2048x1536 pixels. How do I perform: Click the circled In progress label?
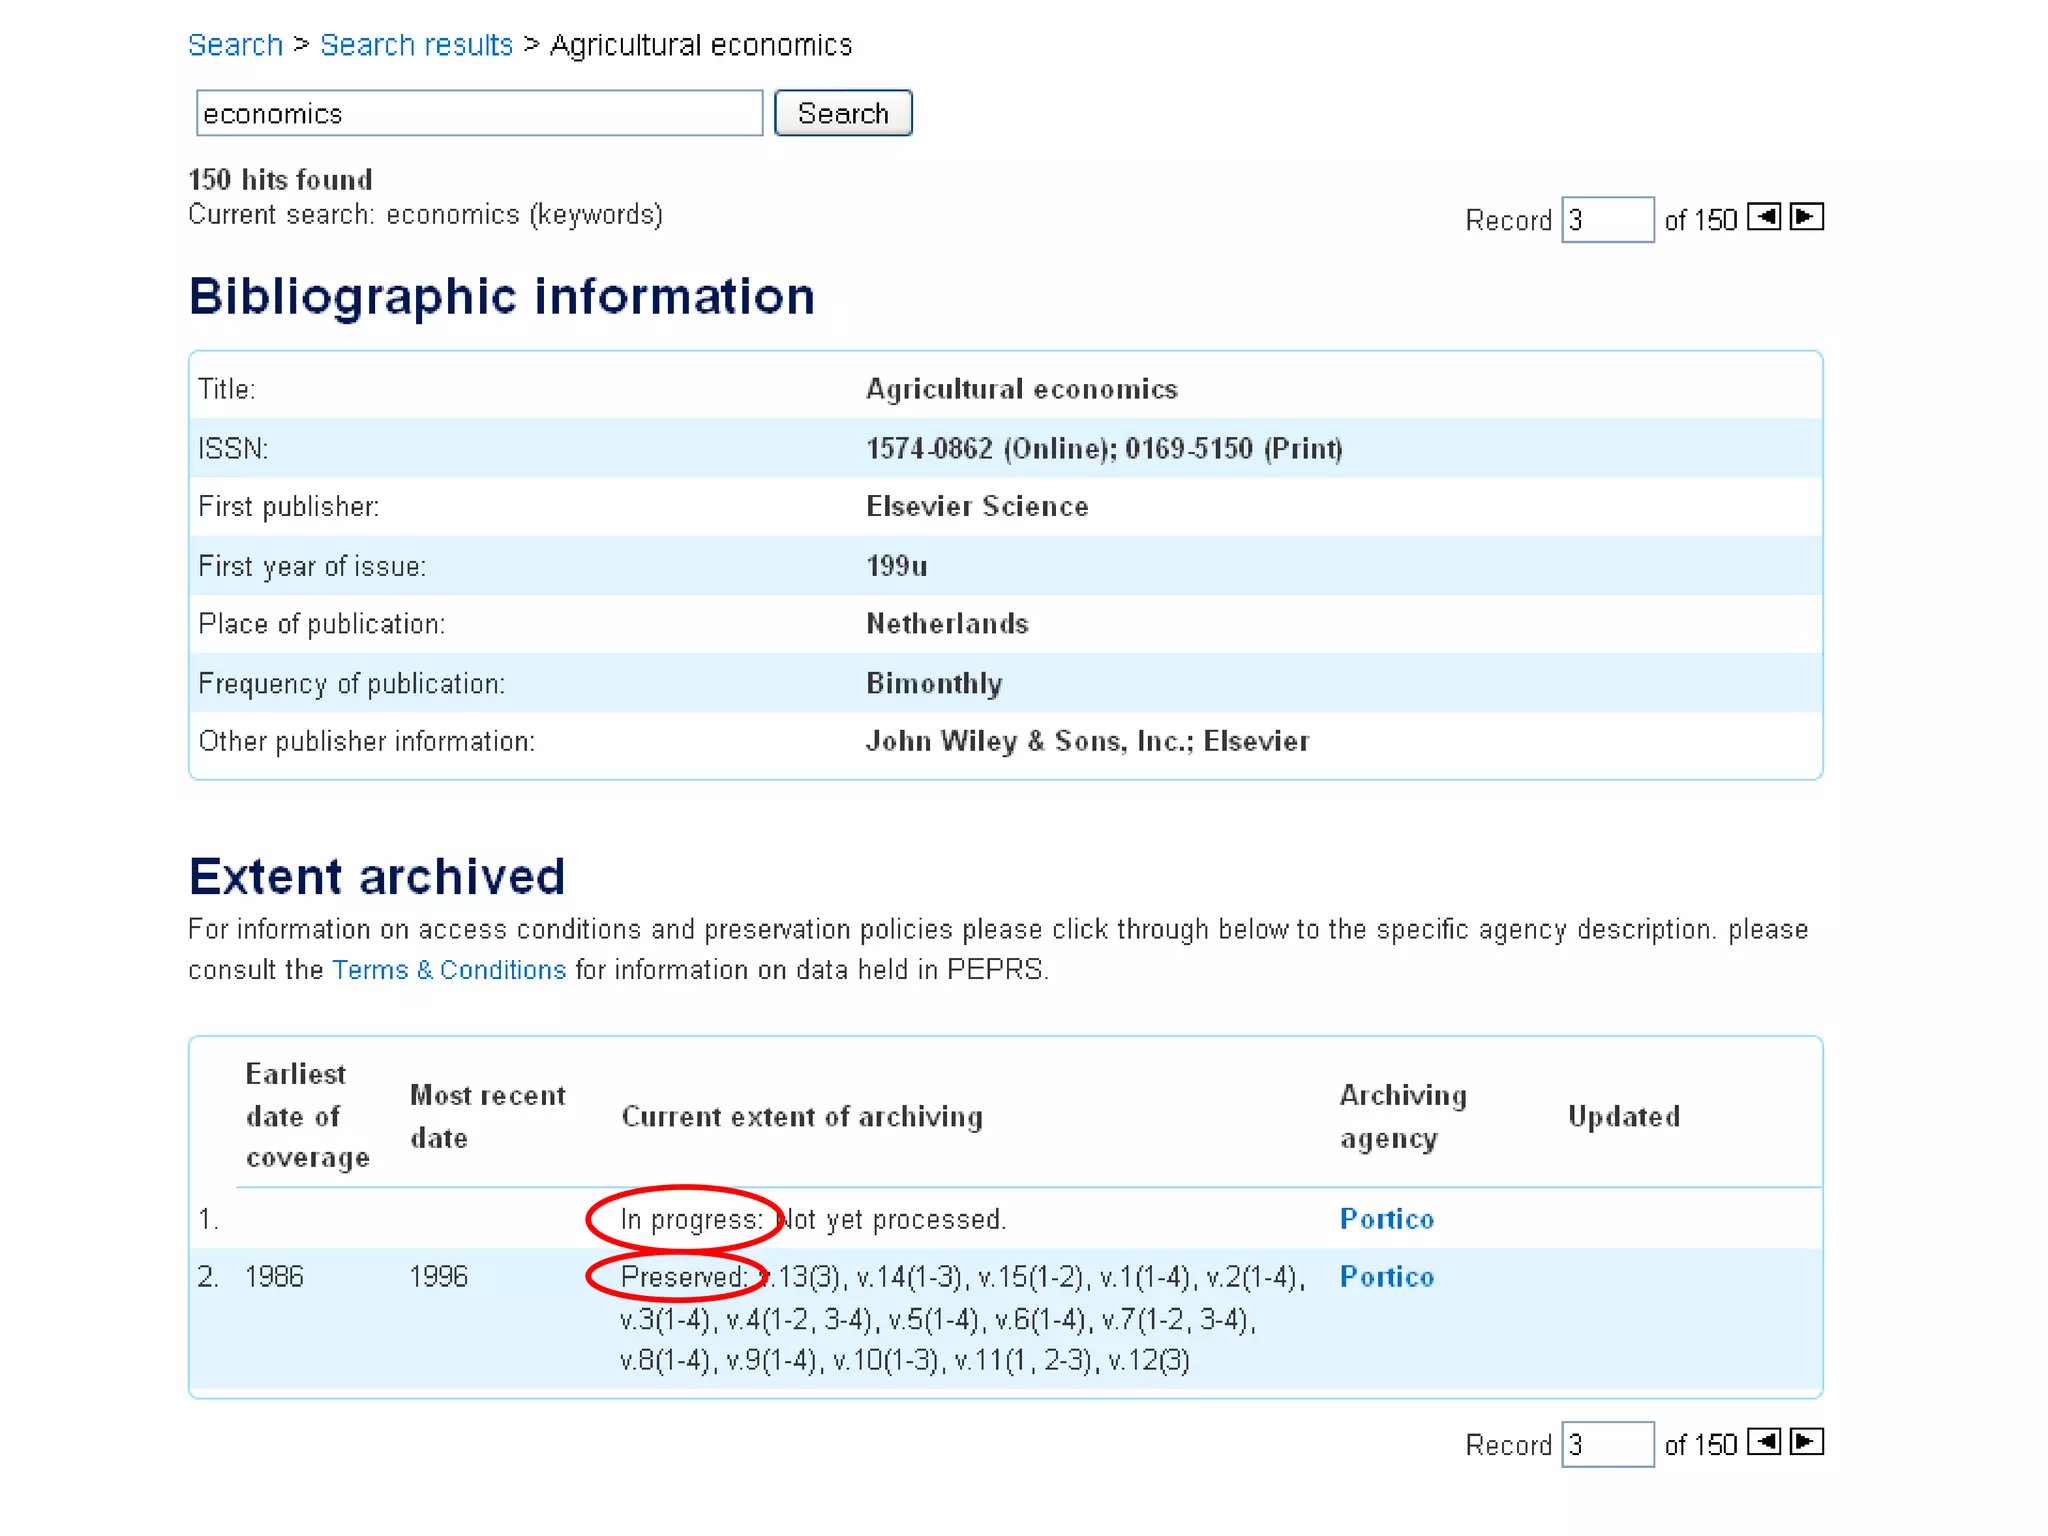click(690, 1219)
